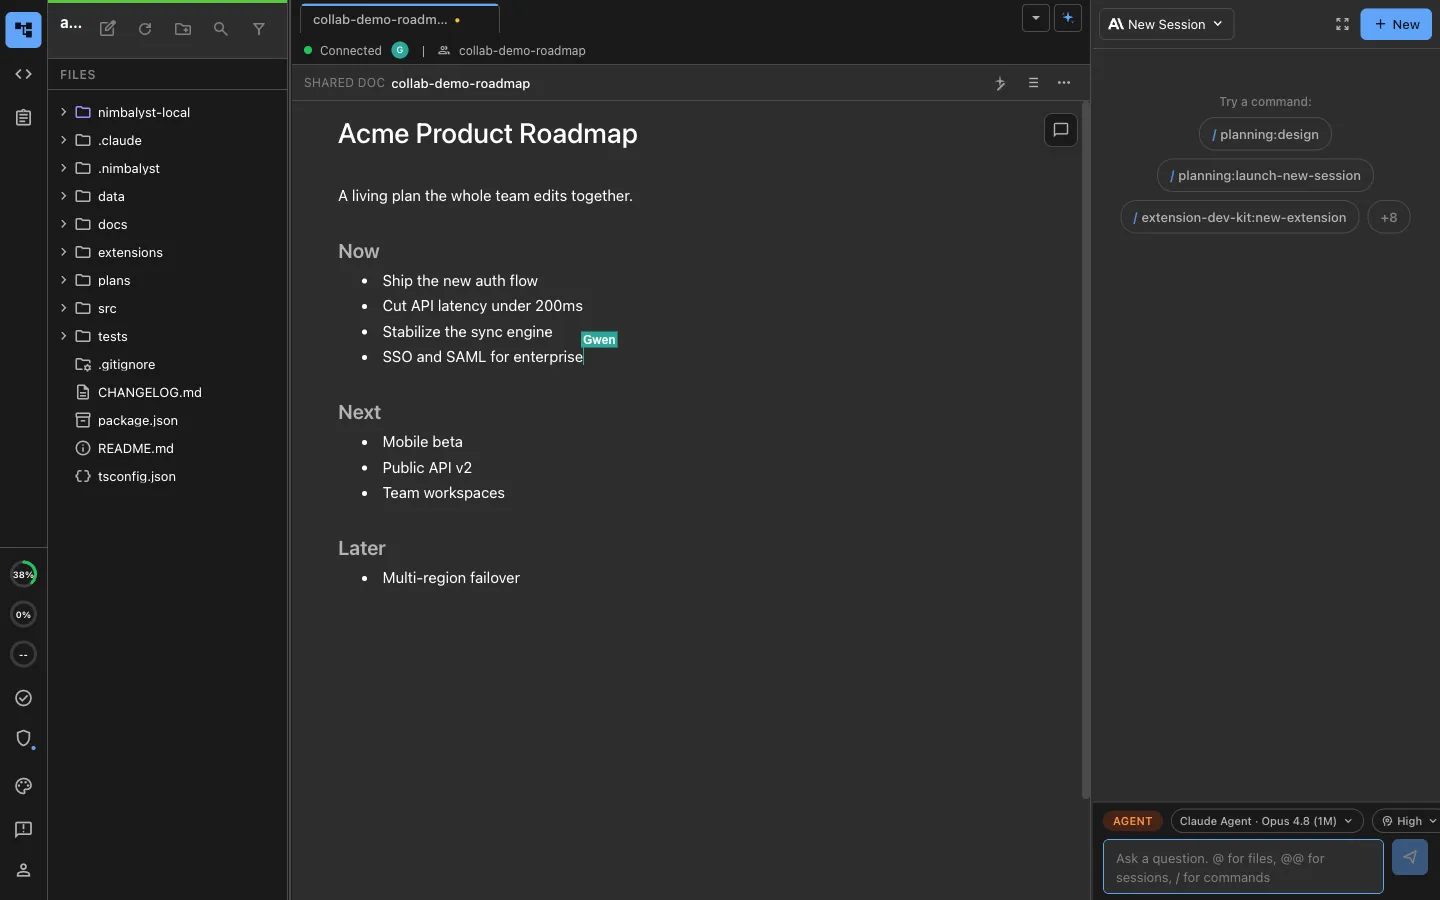
Task: Click the blue New button
Action: [1396, 24]
